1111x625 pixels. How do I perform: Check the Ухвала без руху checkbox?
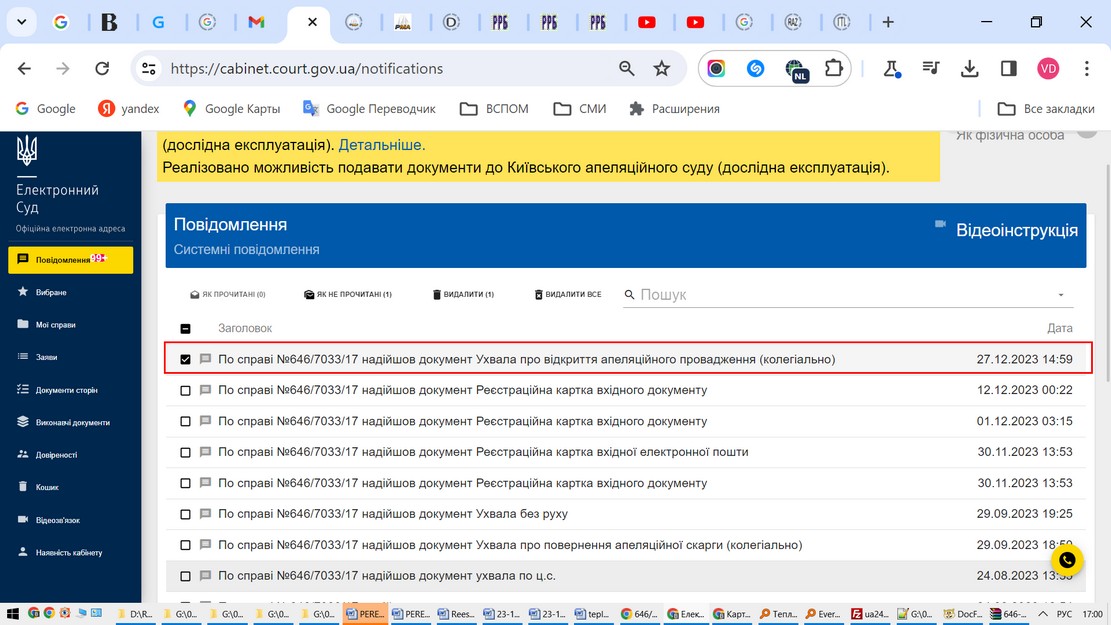[x=186, y=514]
